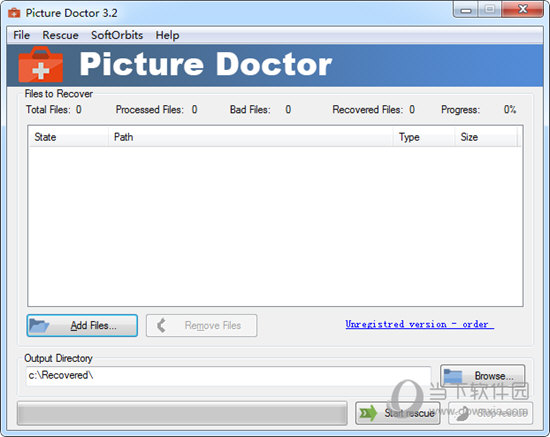Click the open-folder icon on Add Files

[x=39, y=325]
